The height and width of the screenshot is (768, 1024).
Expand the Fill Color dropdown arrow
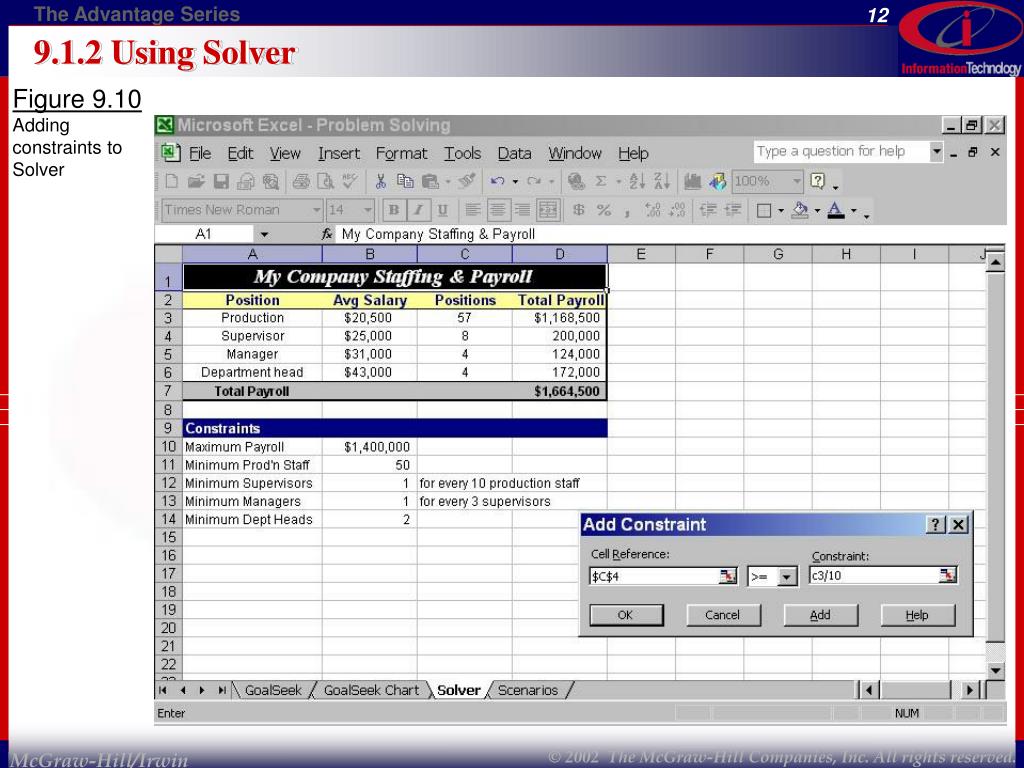tap(817, 211)
